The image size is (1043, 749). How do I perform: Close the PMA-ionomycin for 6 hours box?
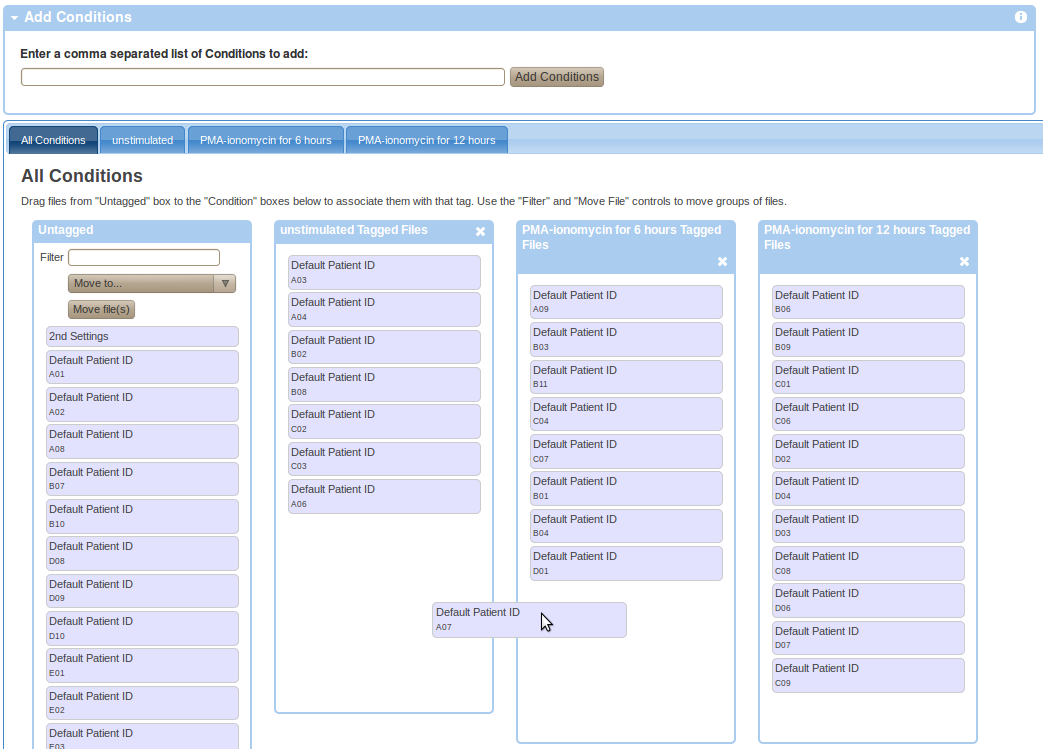click(722, 262)
